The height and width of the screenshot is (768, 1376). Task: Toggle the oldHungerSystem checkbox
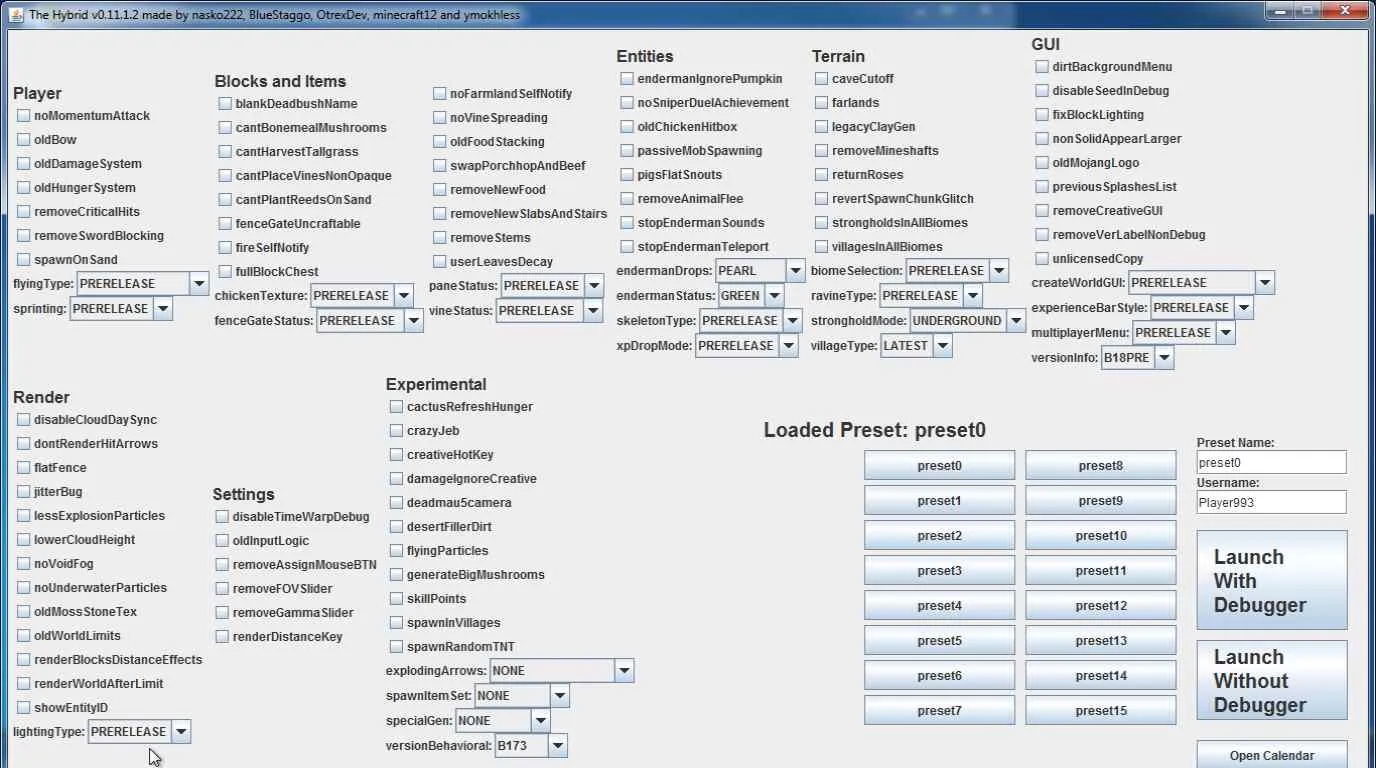pos(24,188)
